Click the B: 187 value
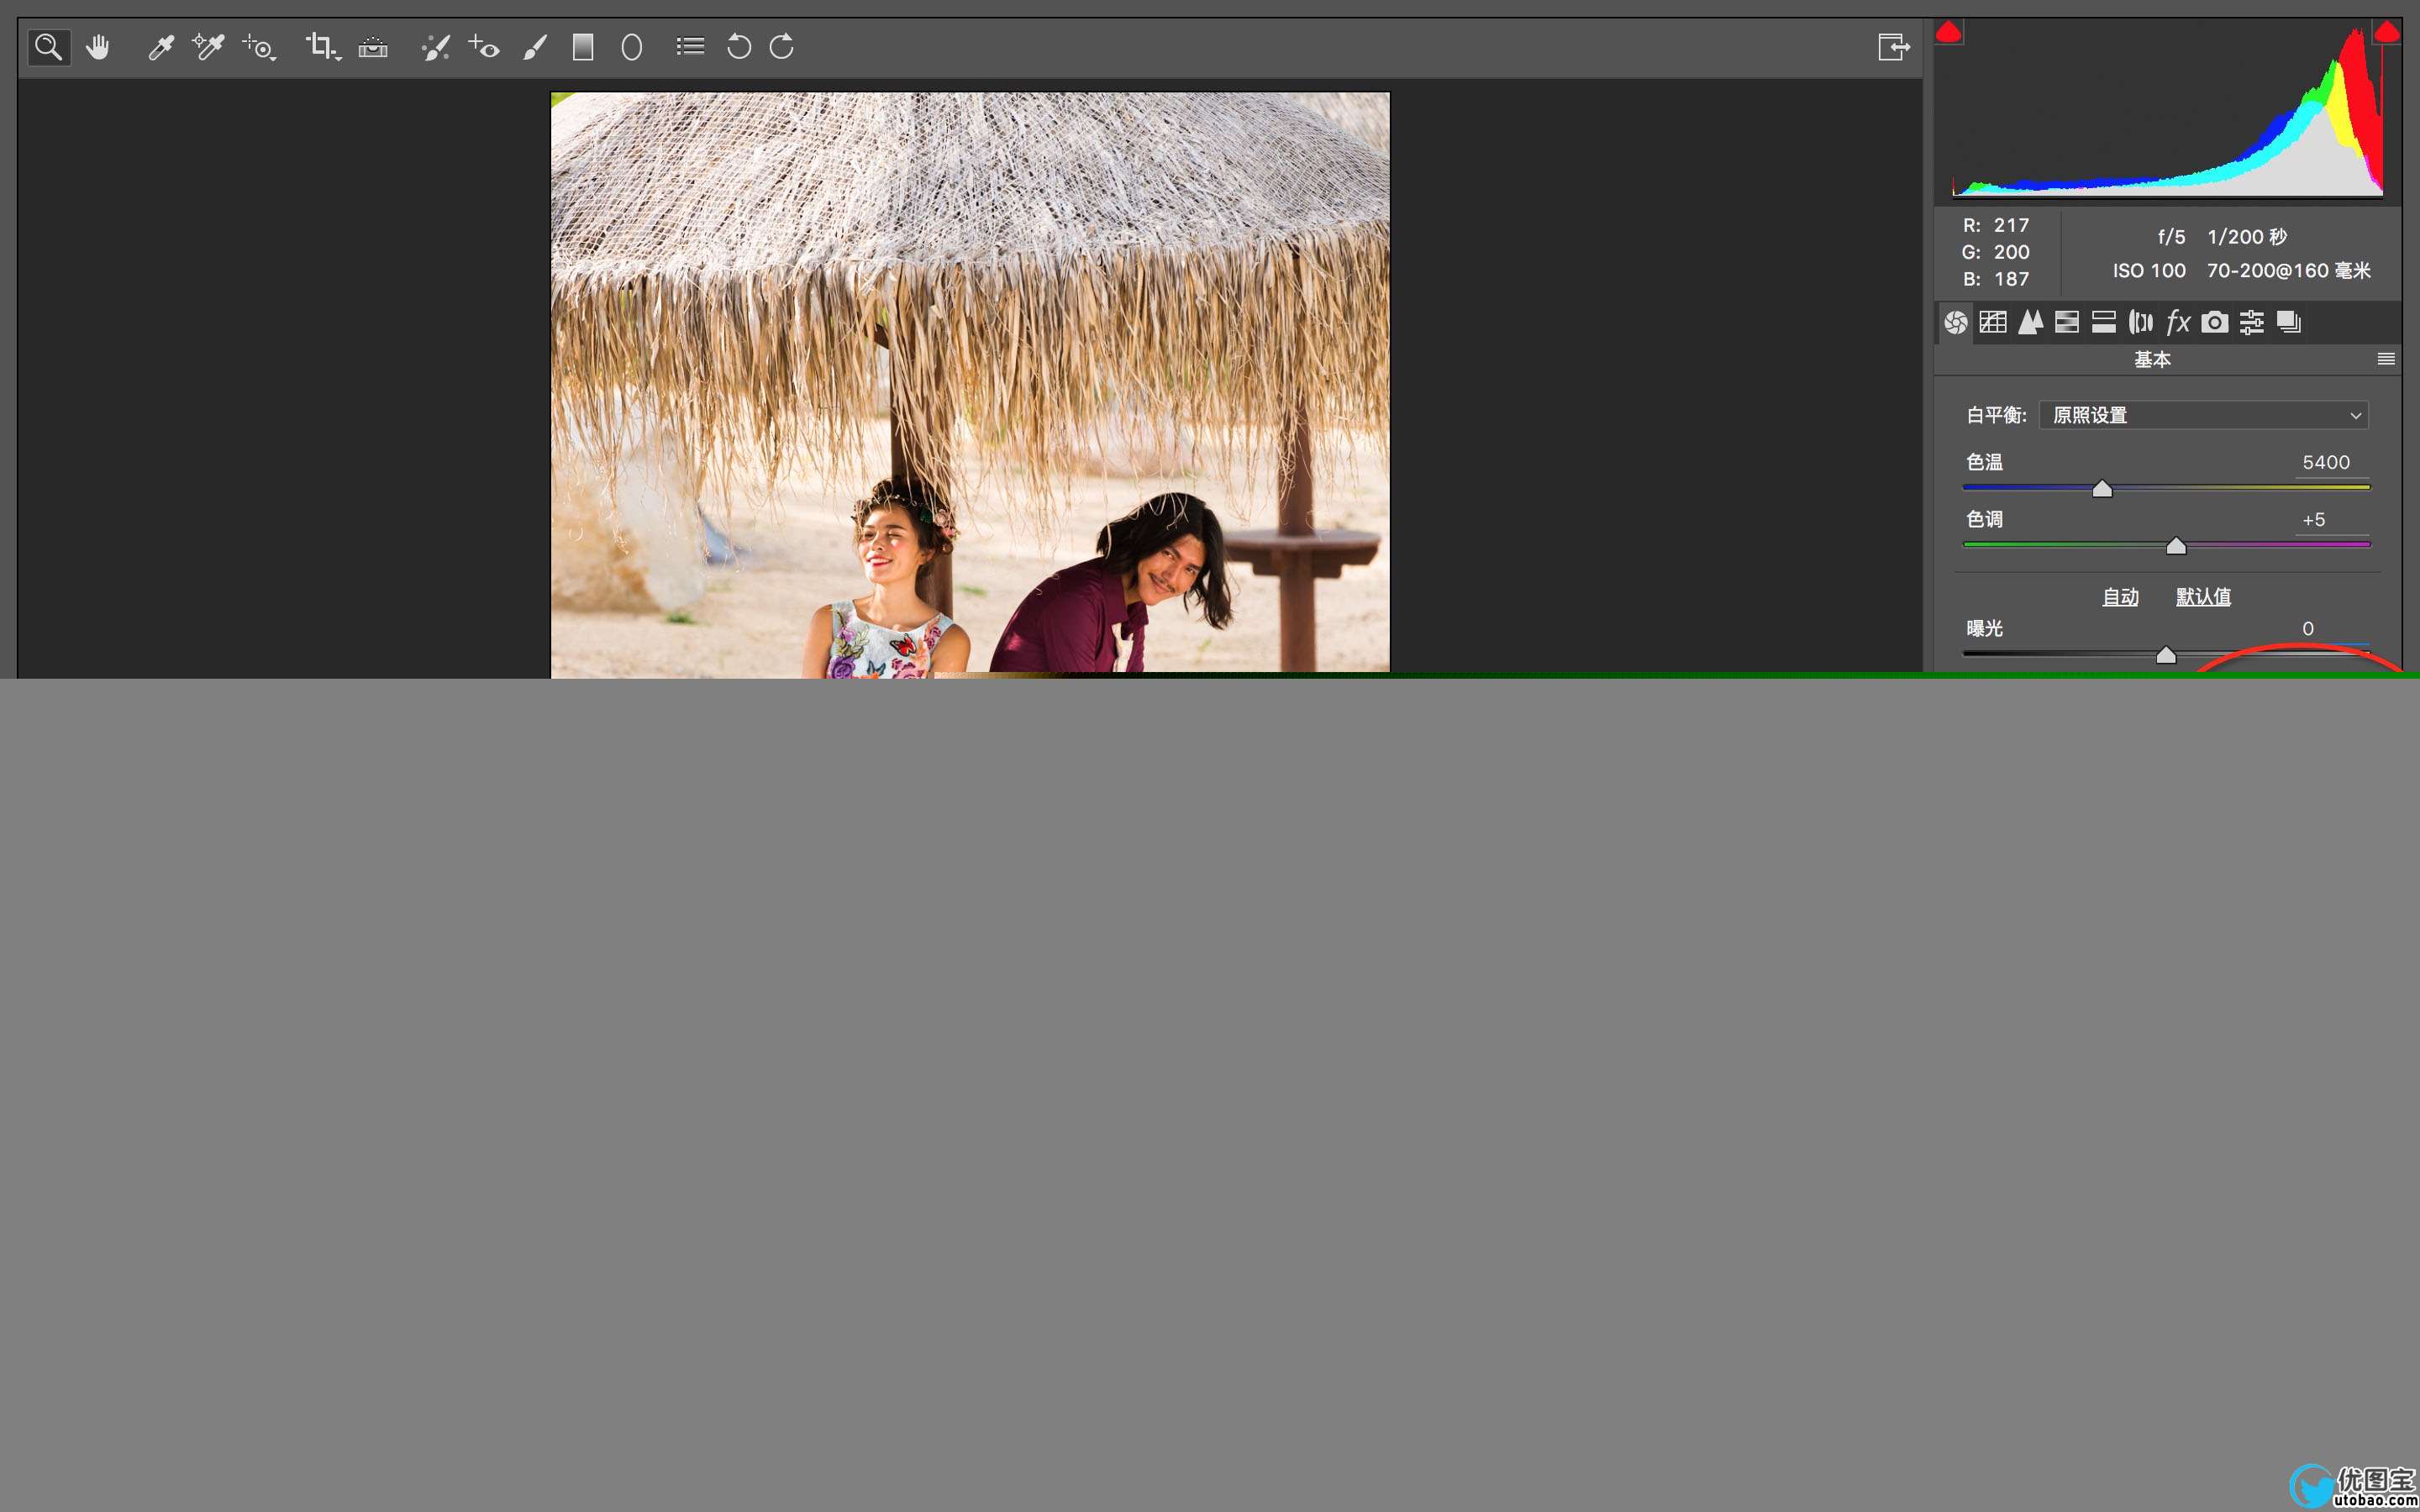The height and width of the screenshot is (1512, 2420). [1995, 280]
